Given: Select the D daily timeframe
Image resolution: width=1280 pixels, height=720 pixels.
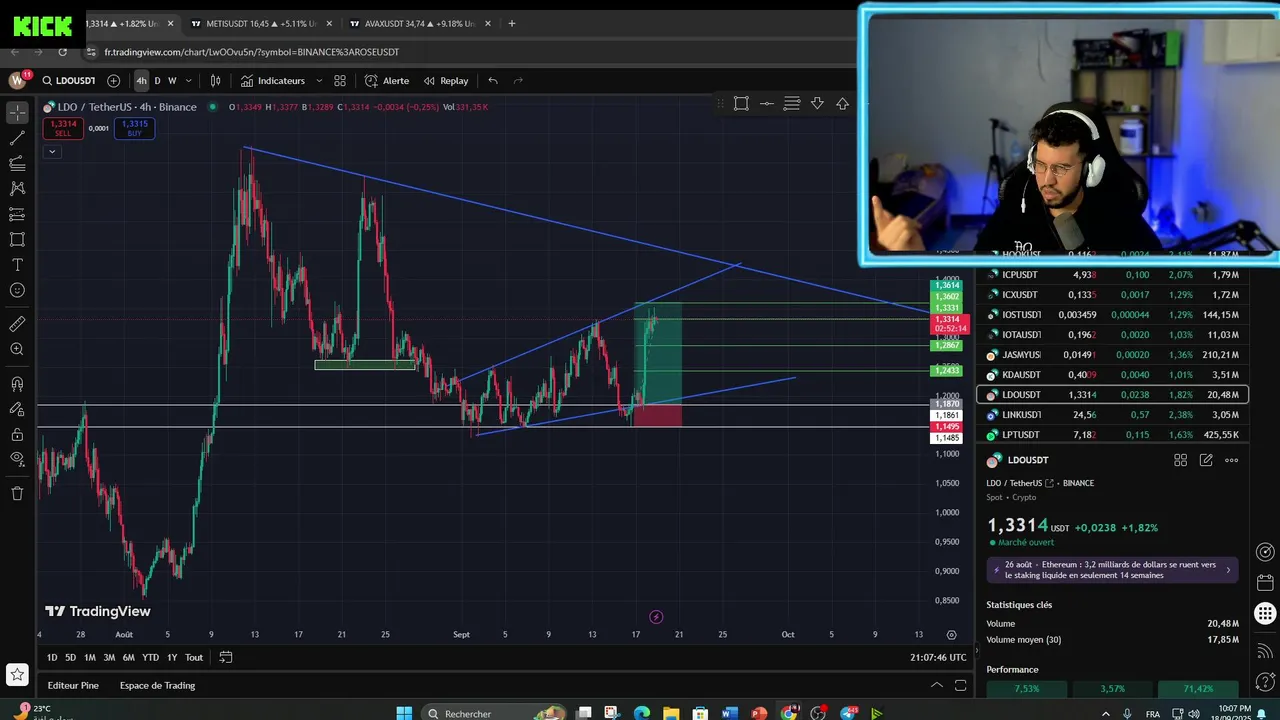Looking at the screenshot, I should pos(157,81).
